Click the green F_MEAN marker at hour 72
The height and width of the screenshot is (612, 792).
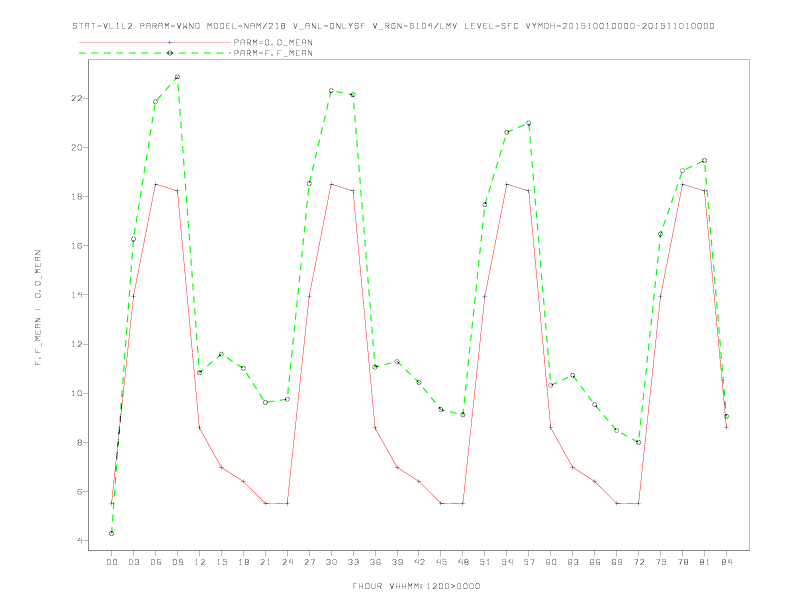(x=639, y=442)
